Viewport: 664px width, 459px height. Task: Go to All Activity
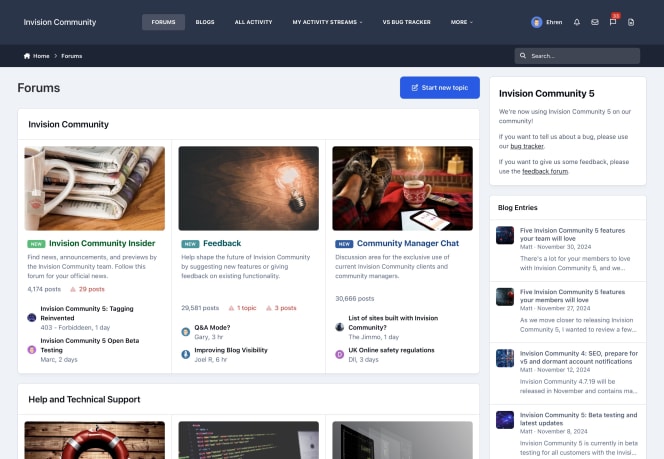click(254, 22)
